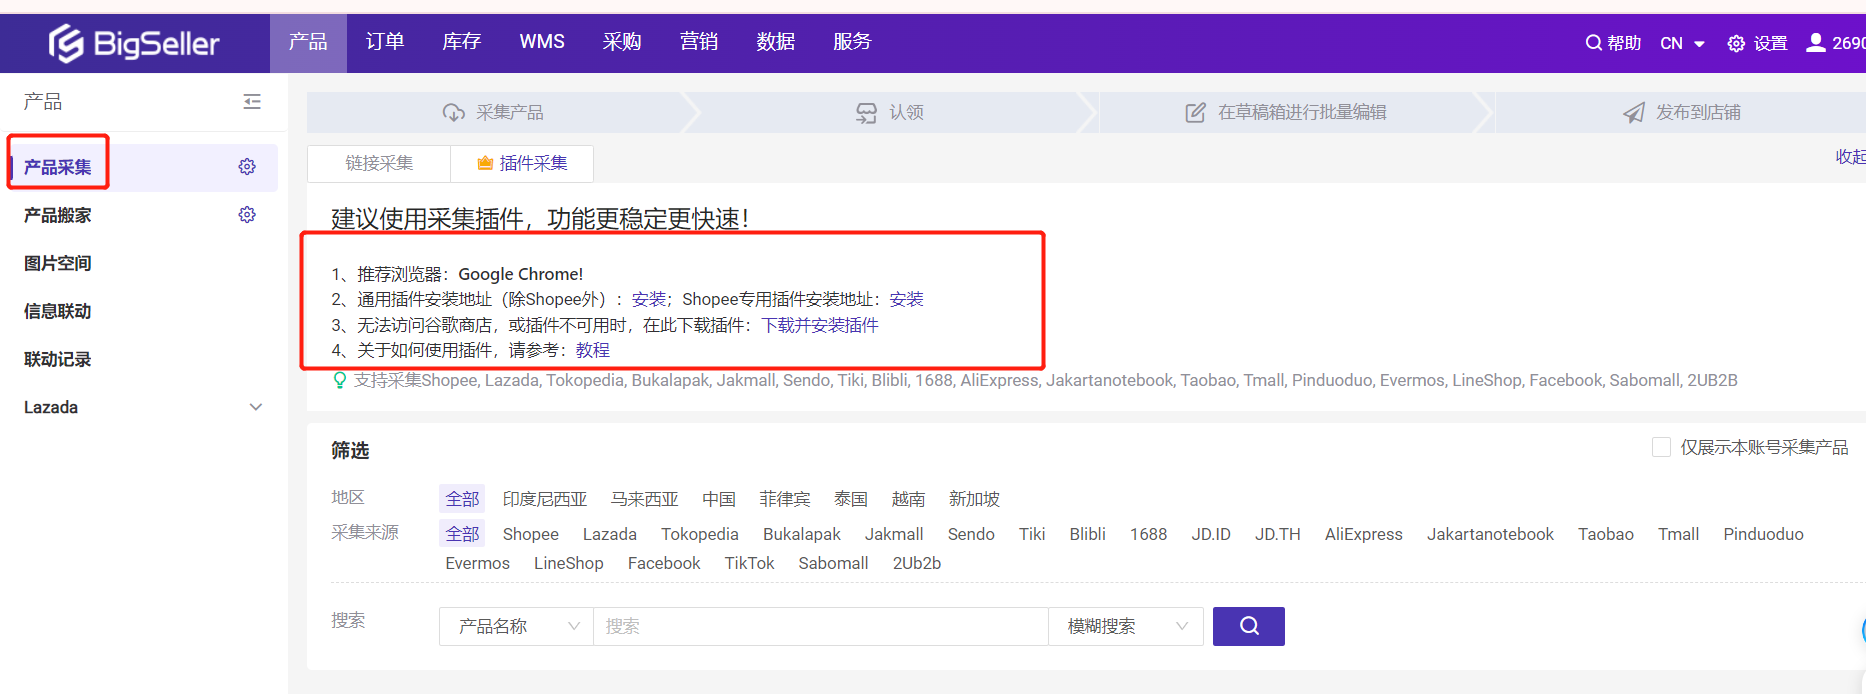This screenshot has height=694, width=1866.
Task: Open the CN language dropdown
Action: (1682, 43)
